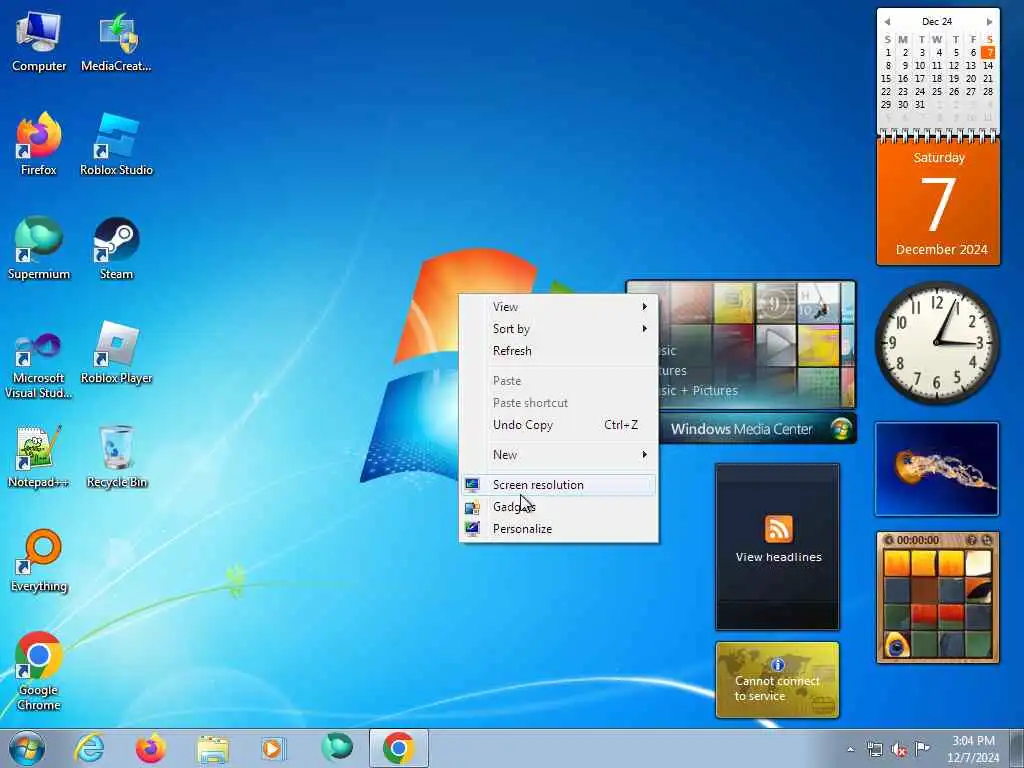This screenshot has width=1024, height=768.
Task: Open Supermium from the taskbar
Action: (337, 748)
